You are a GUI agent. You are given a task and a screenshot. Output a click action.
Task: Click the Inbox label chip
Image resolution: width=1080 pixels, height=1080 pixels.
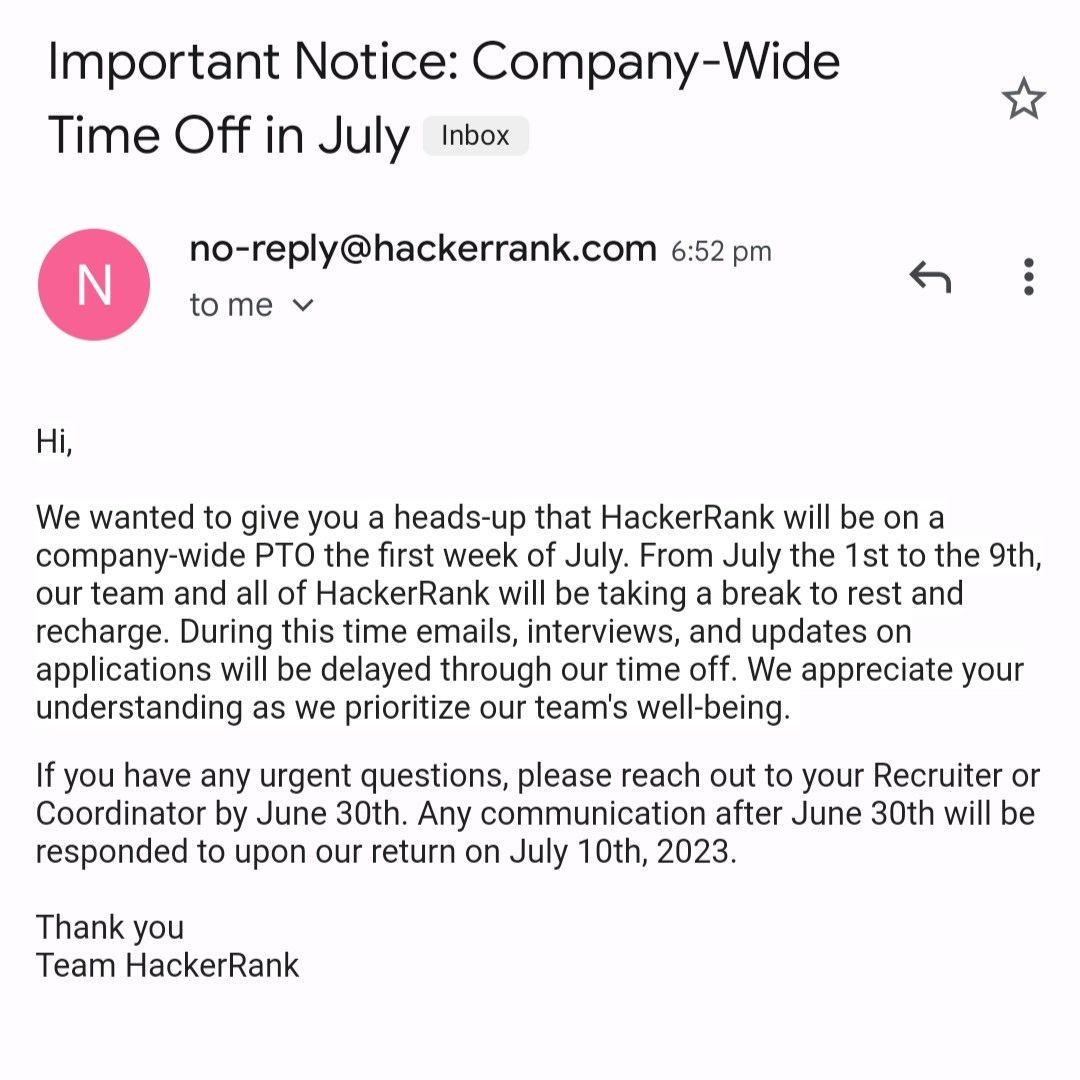(x=475, y=135)
